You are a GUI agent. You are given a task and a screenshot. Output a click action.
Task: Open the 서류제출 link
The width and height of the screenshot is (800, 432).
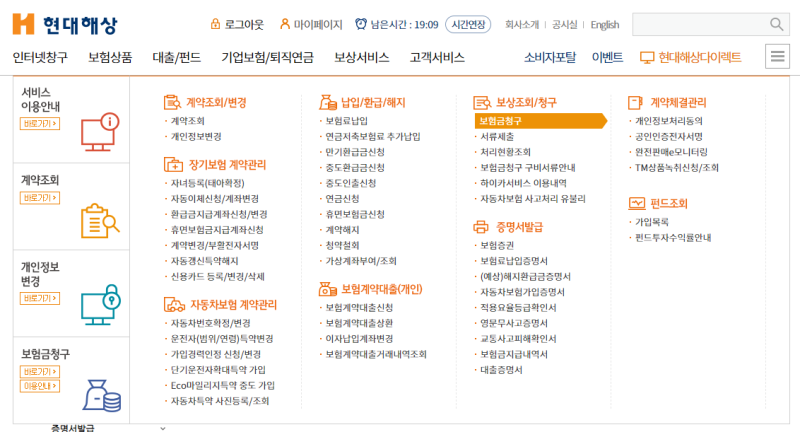point(497,137)
